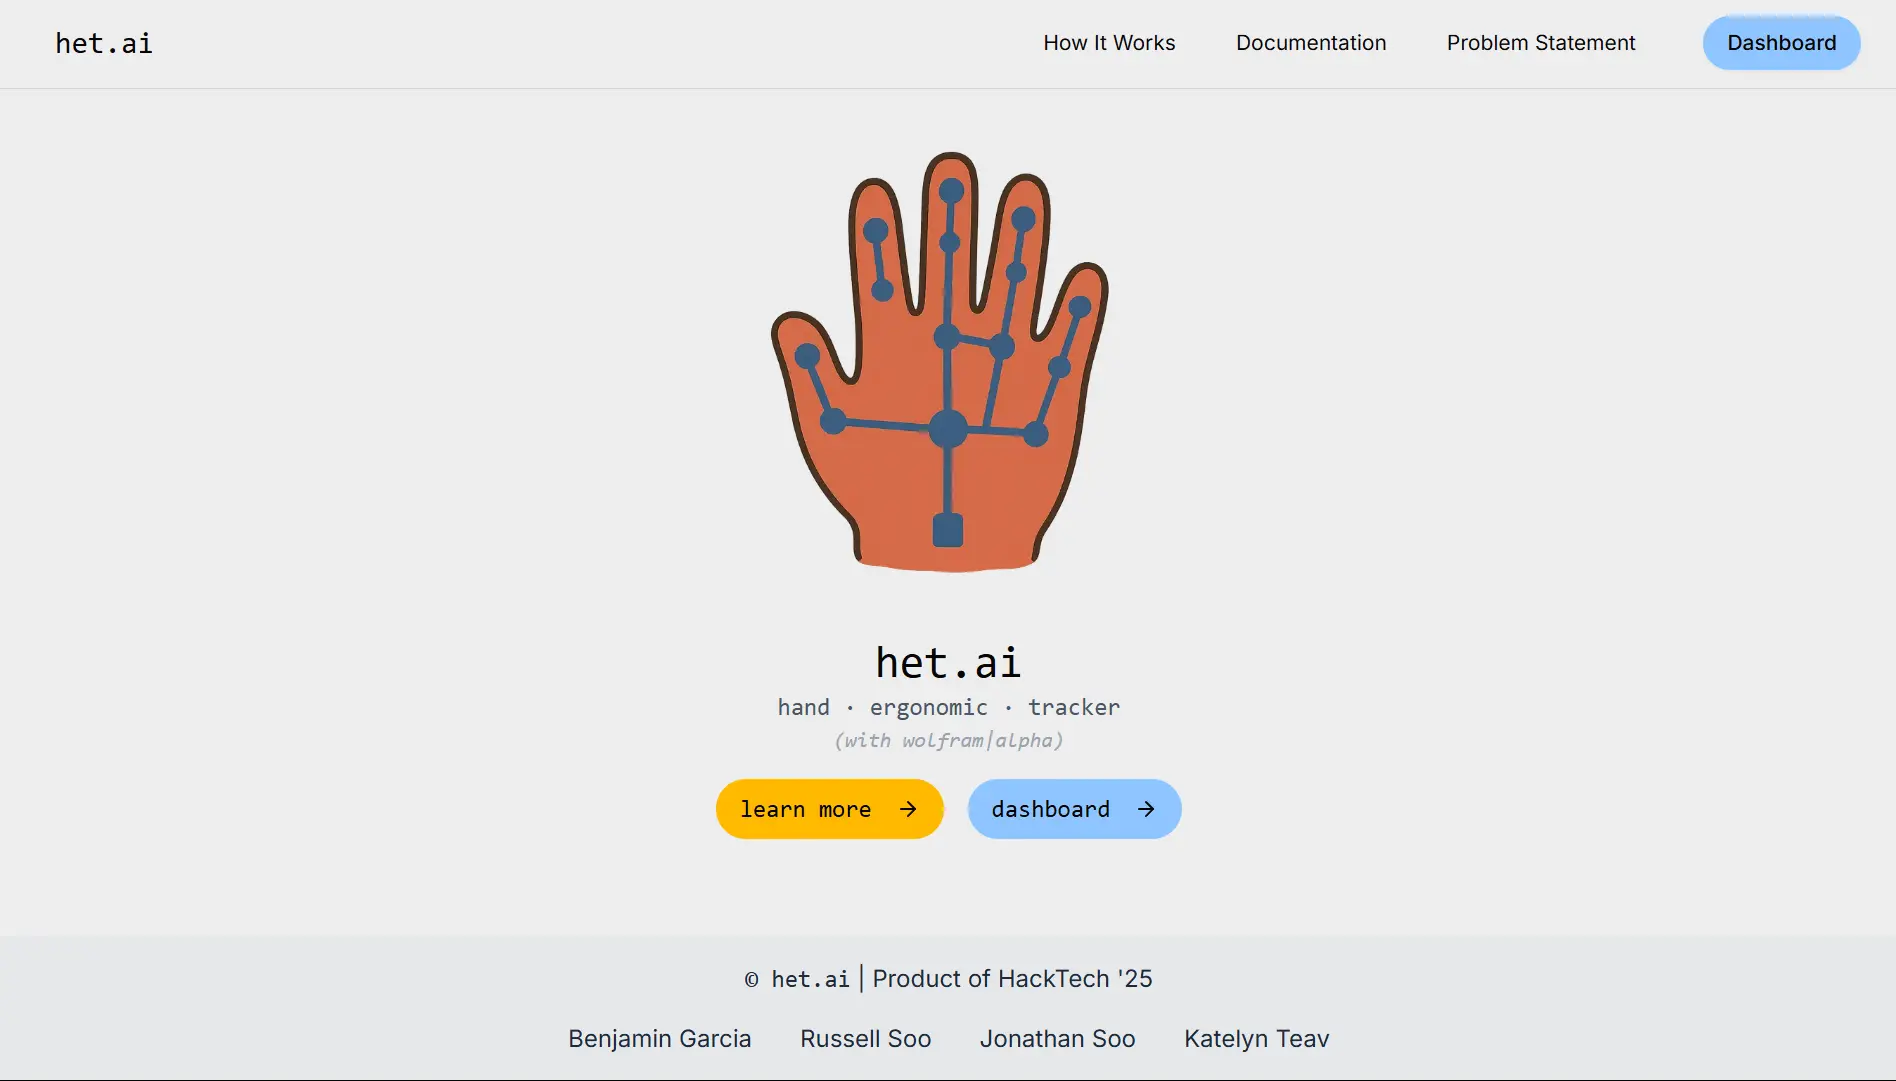Viewport: 1896px width, 1081px height.
Task: Click the arrow icon inside dashboard pill
Action: point(1145,809)
